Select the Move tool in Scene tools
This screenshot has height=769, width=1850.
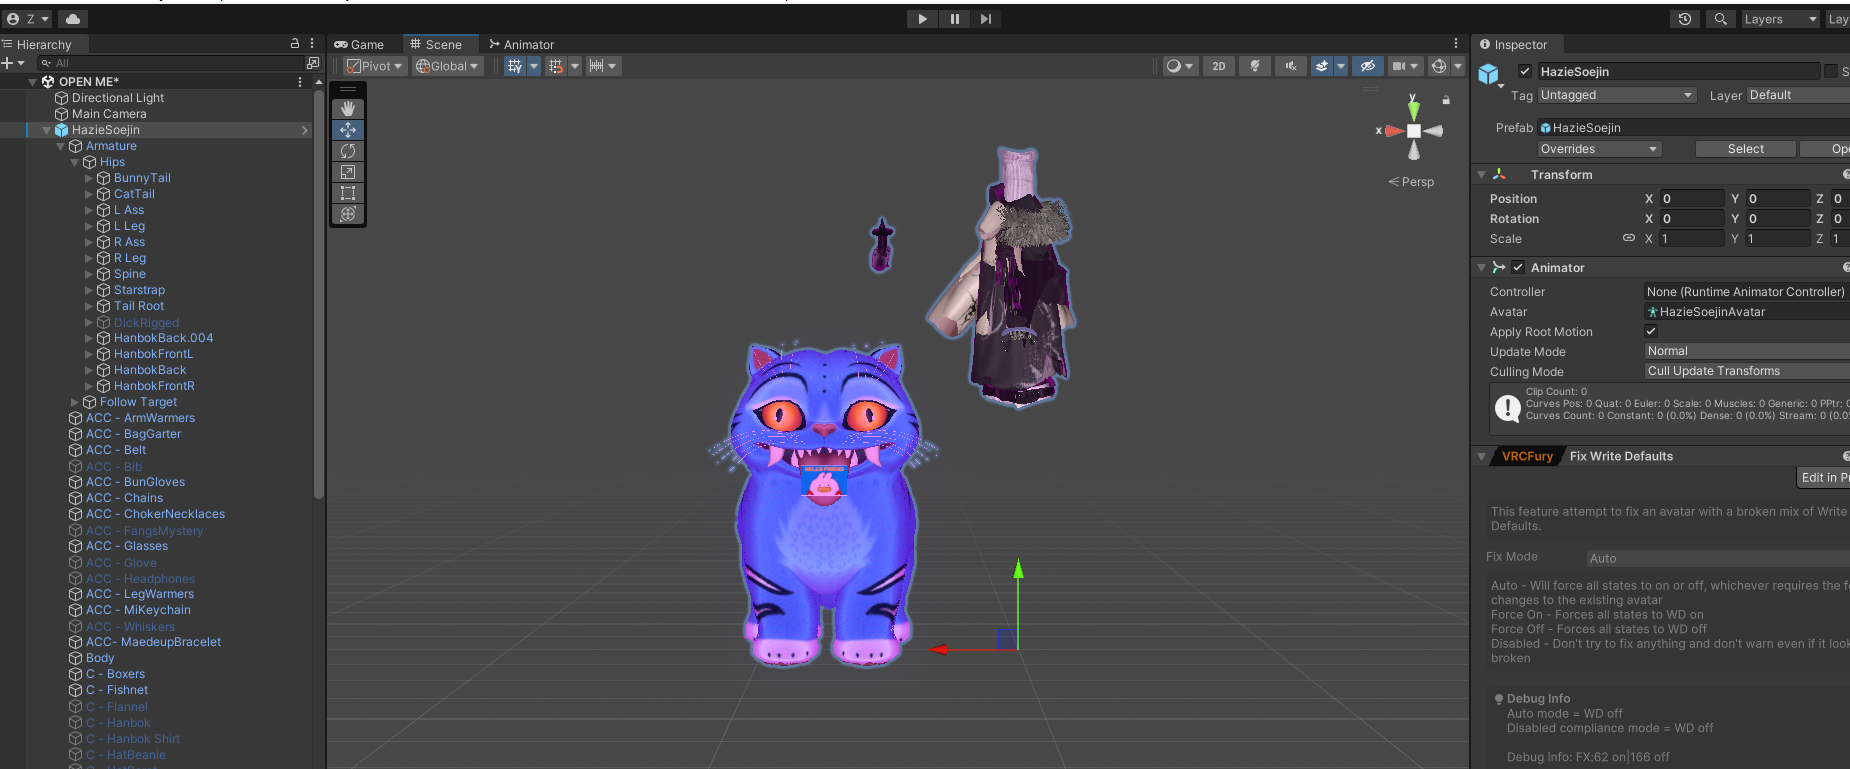click(348, 130)
